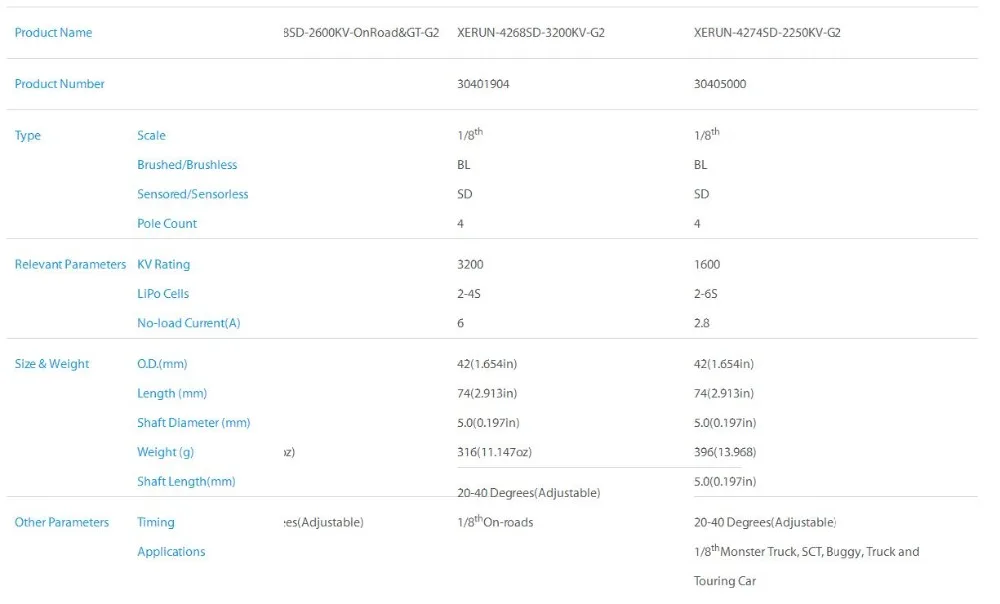
Task: Click the LiPo Cells label
Action: tap(163, 293)
